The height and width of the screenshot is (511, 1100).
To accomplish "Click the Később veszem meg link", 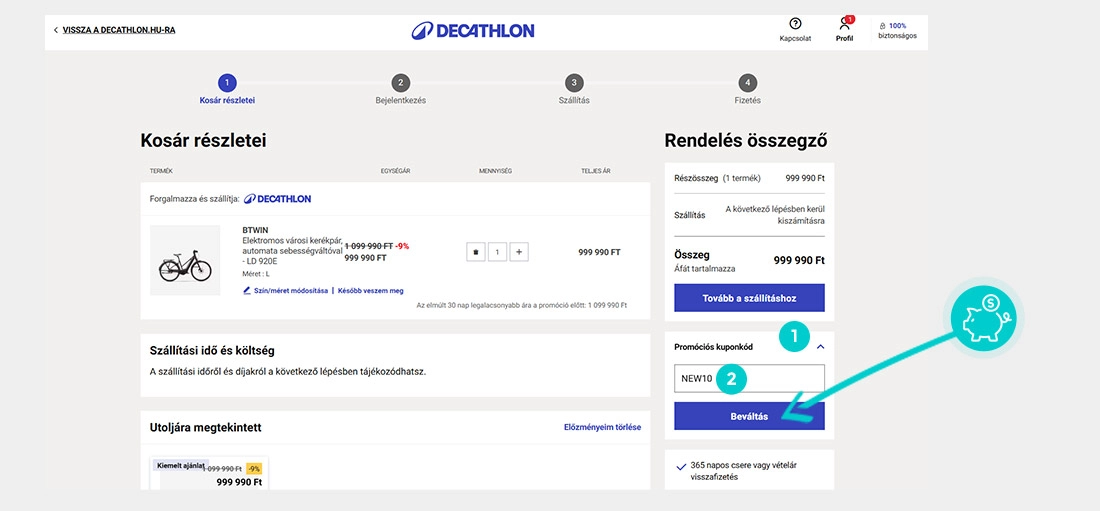I will (370, 291).
